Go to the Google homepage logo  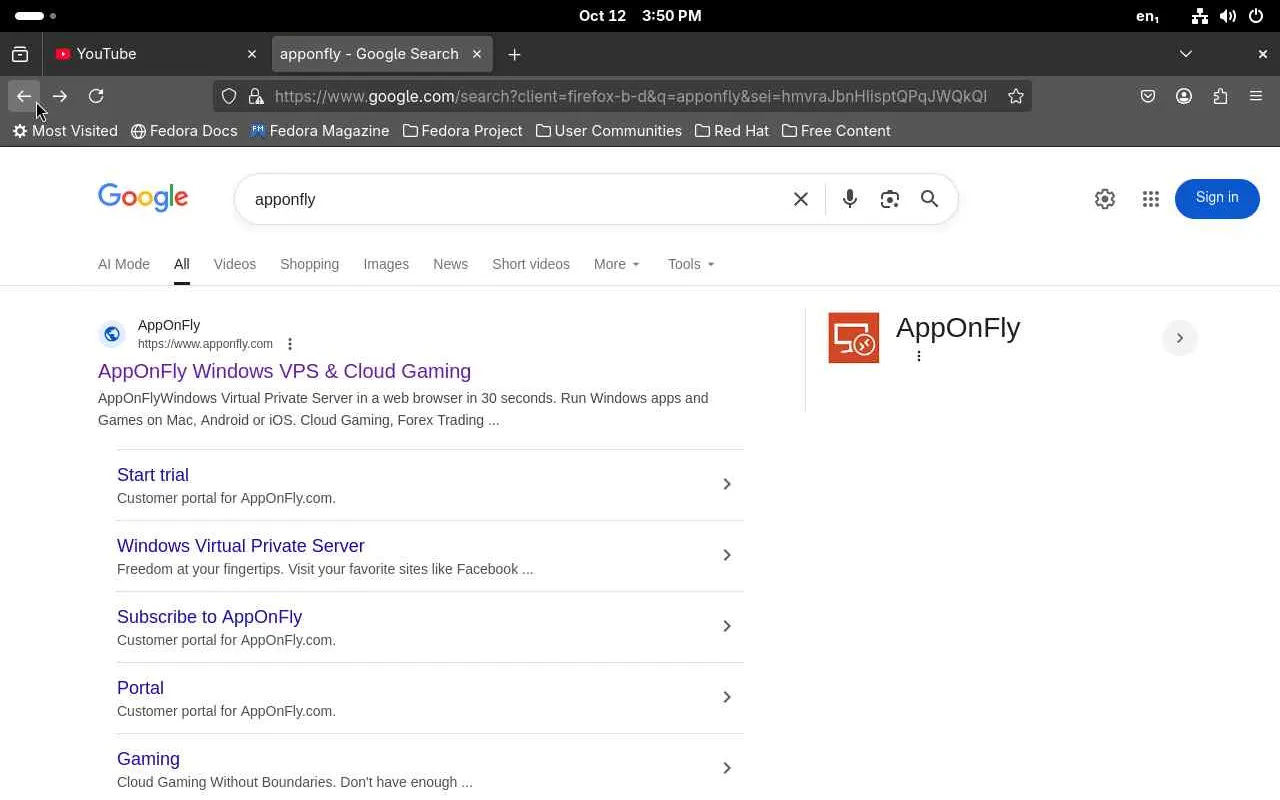tap(143, 198)
